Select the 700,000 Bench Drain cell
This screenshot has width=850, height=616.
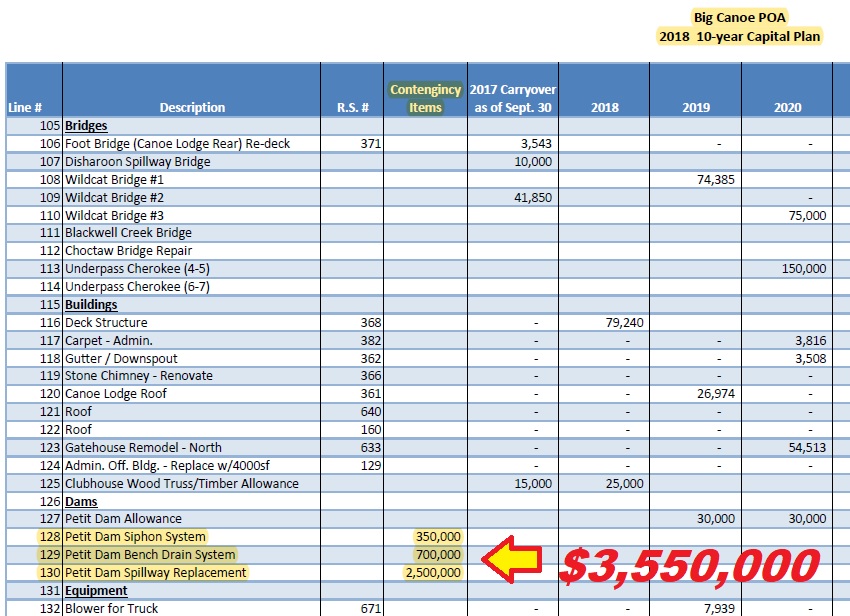[x=438, y=555]
